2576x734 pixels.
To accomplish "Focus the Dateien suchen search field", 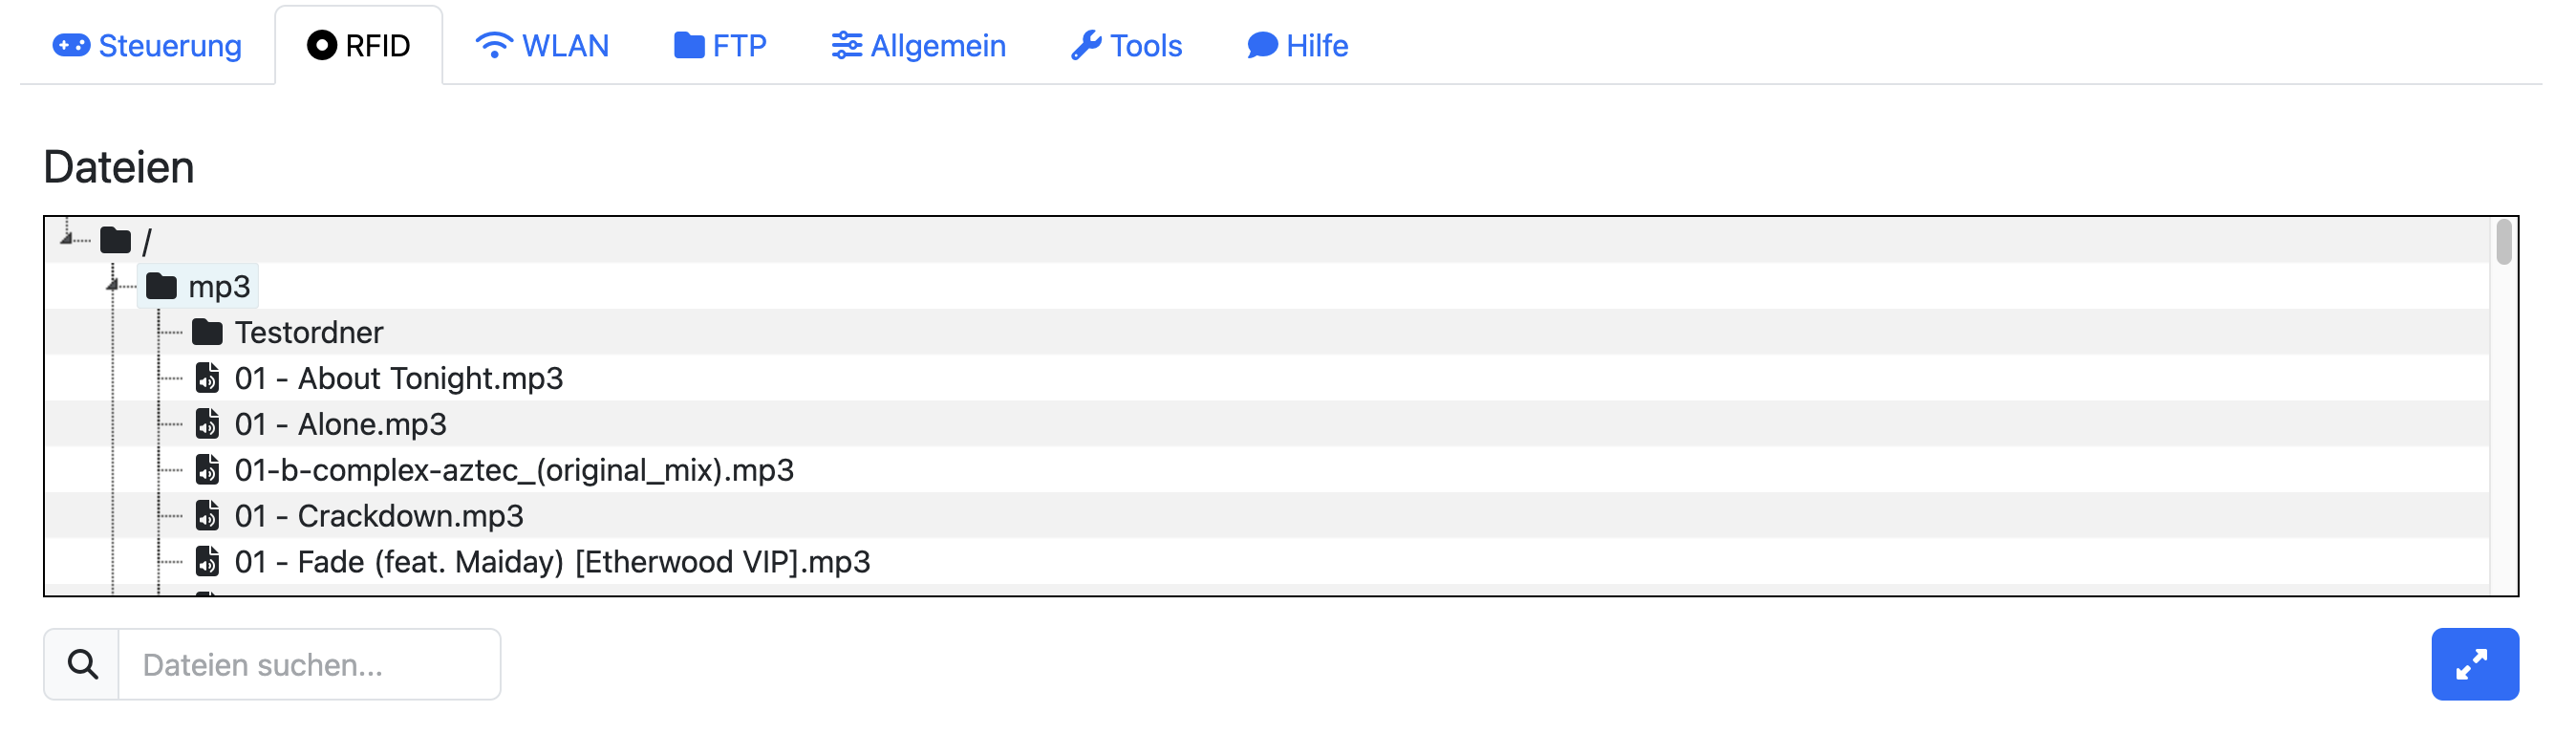I will click(x=309, y=664).
